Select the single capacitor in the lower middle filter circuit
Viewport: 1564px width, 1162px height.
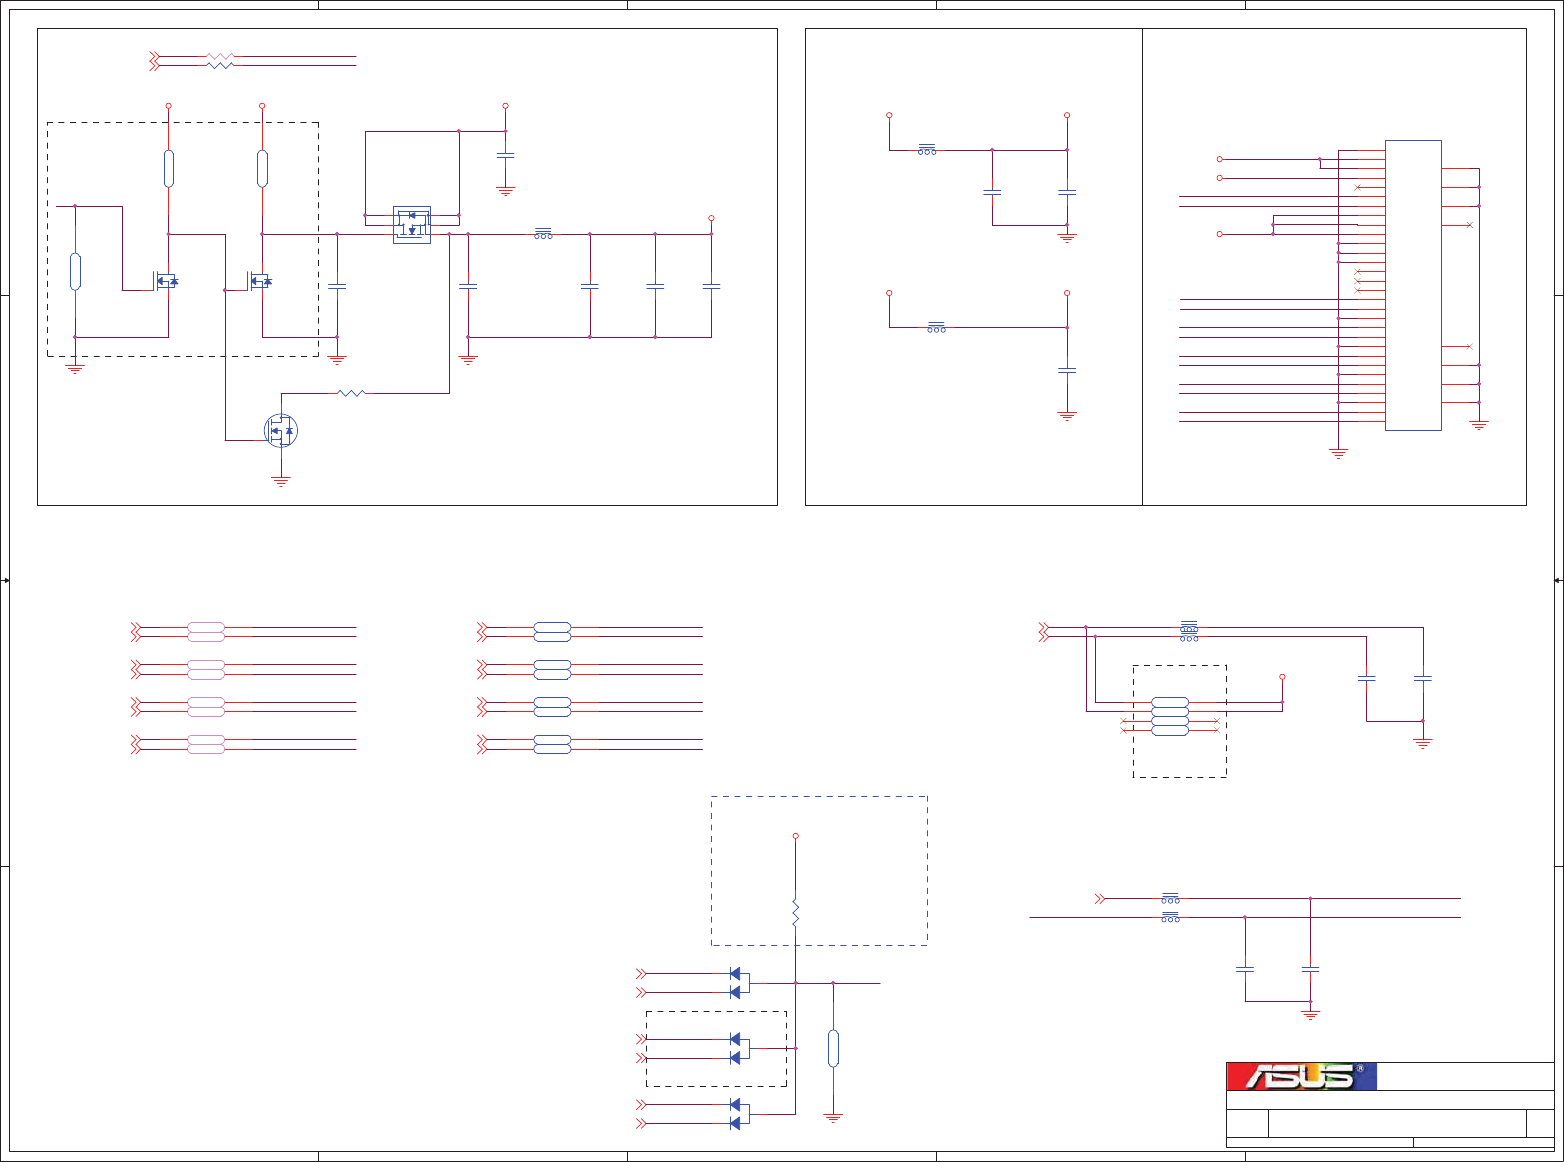coord(1067,370)
